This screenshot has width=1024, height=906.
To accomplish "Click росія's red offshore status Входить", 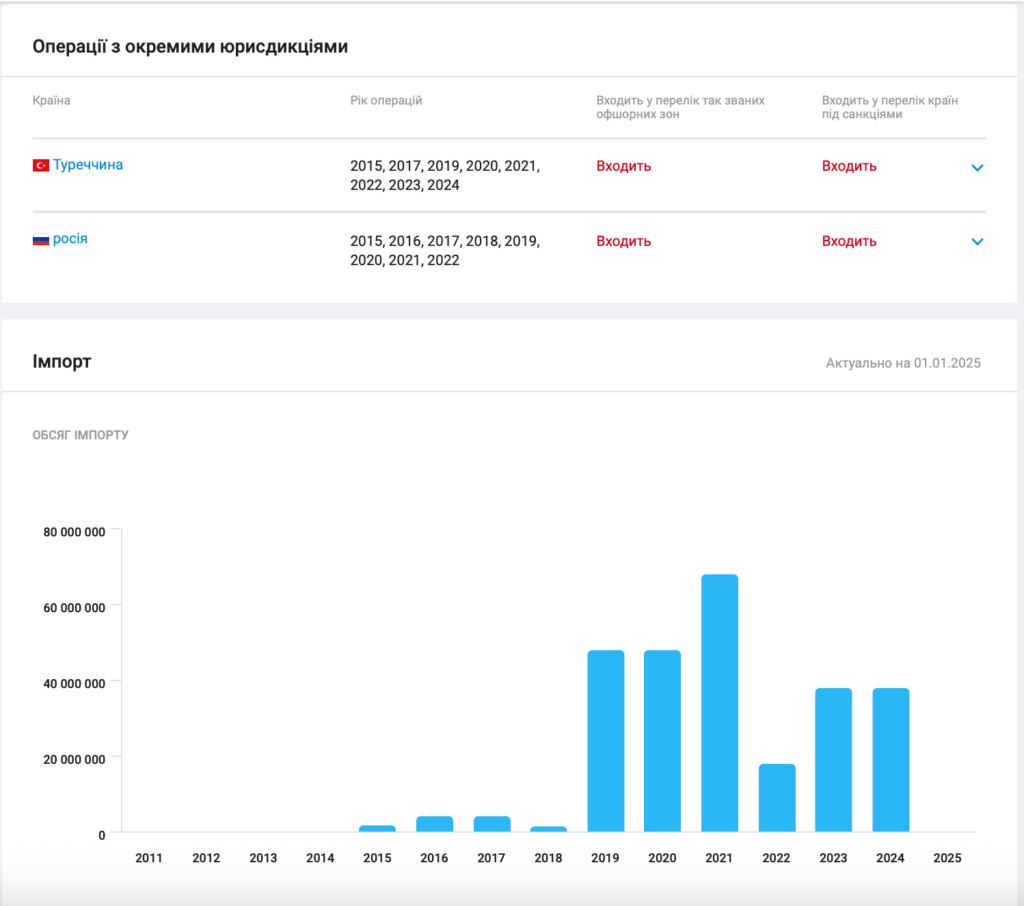I will click(623, 241).
